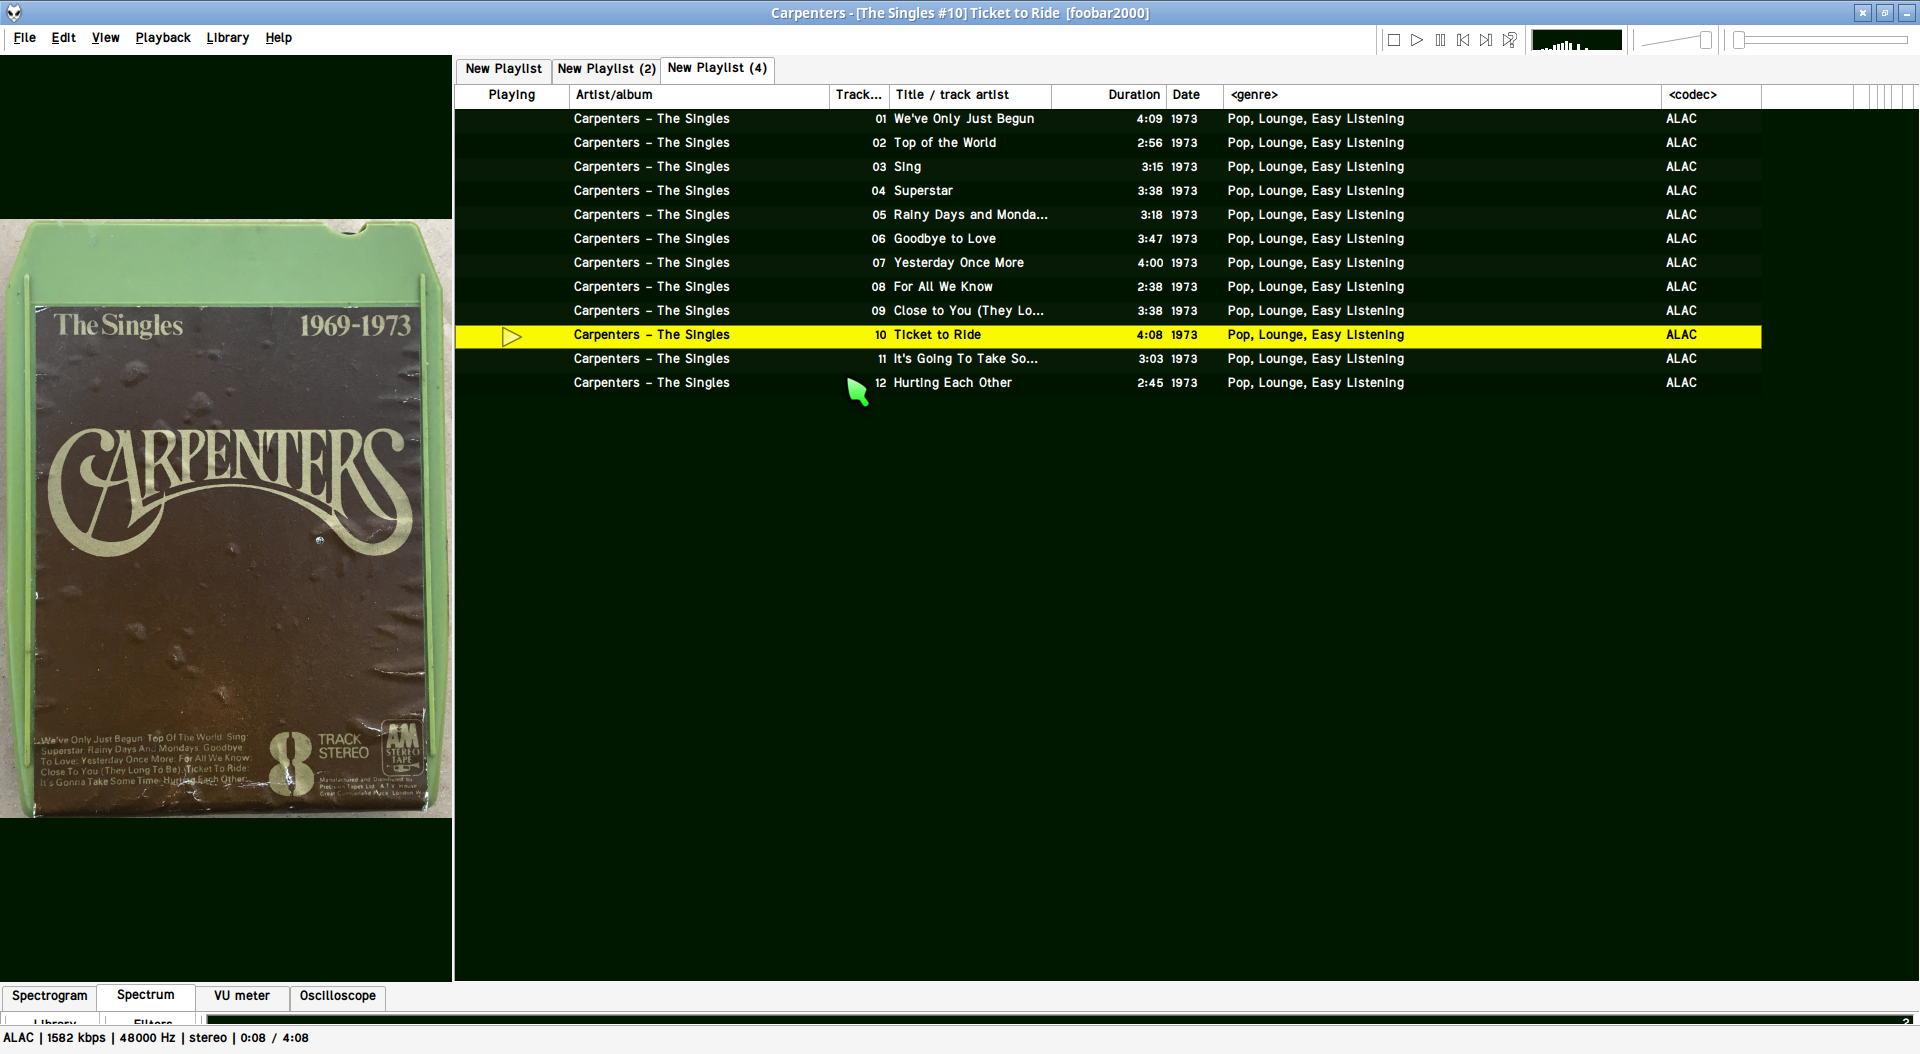Select highlighted track 10 Ticket to Ride
Viewport: 1920px width, 1054px height.
coord(1108,336)
